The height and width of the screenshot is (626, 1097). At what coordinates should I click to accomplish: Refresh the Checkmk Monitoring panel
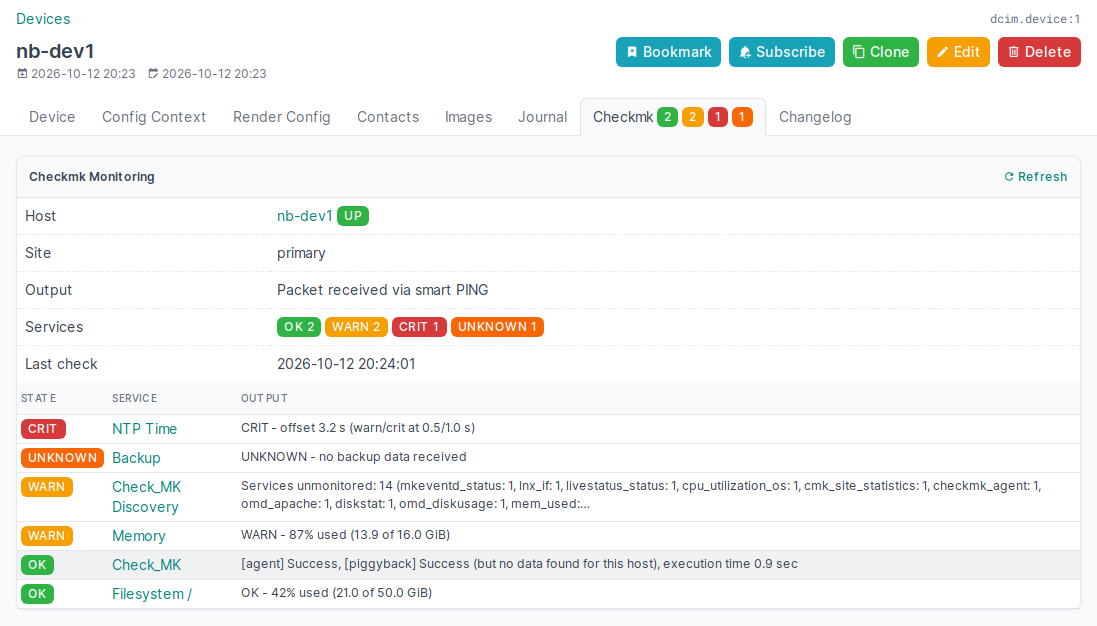pyautogui.click(x=1035, y=177)
